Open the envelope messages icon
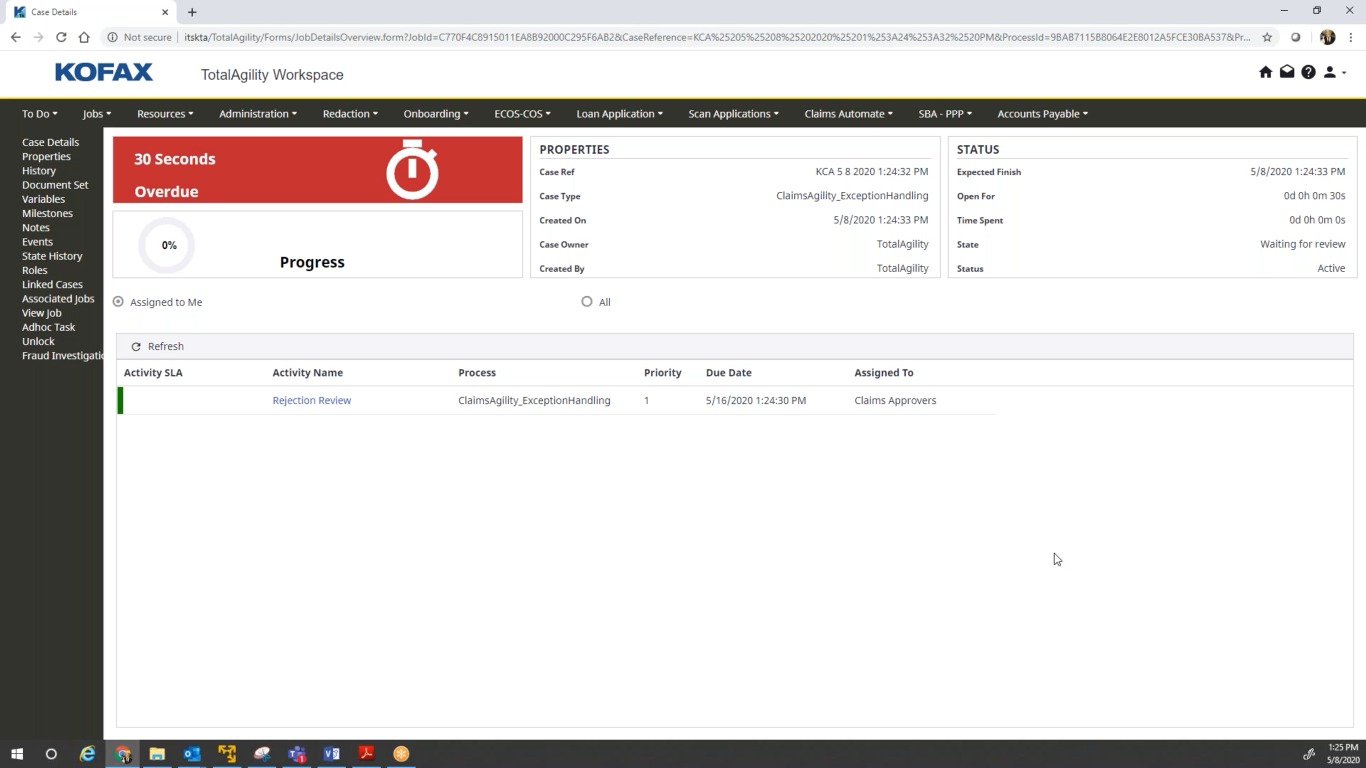This screenshot has width=1366, height=768. (x=1287, y=72)
